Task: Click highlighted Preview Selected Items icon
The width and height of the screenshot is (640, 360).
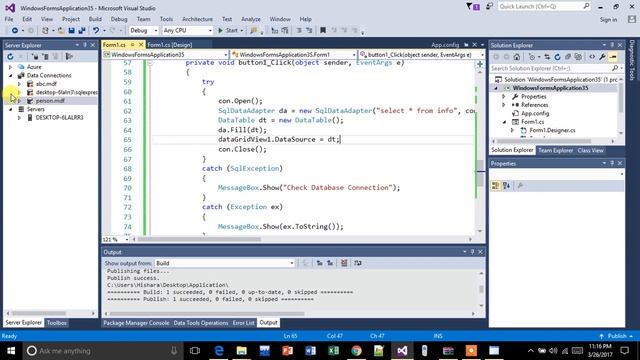Action: click(x=613, y=57)
